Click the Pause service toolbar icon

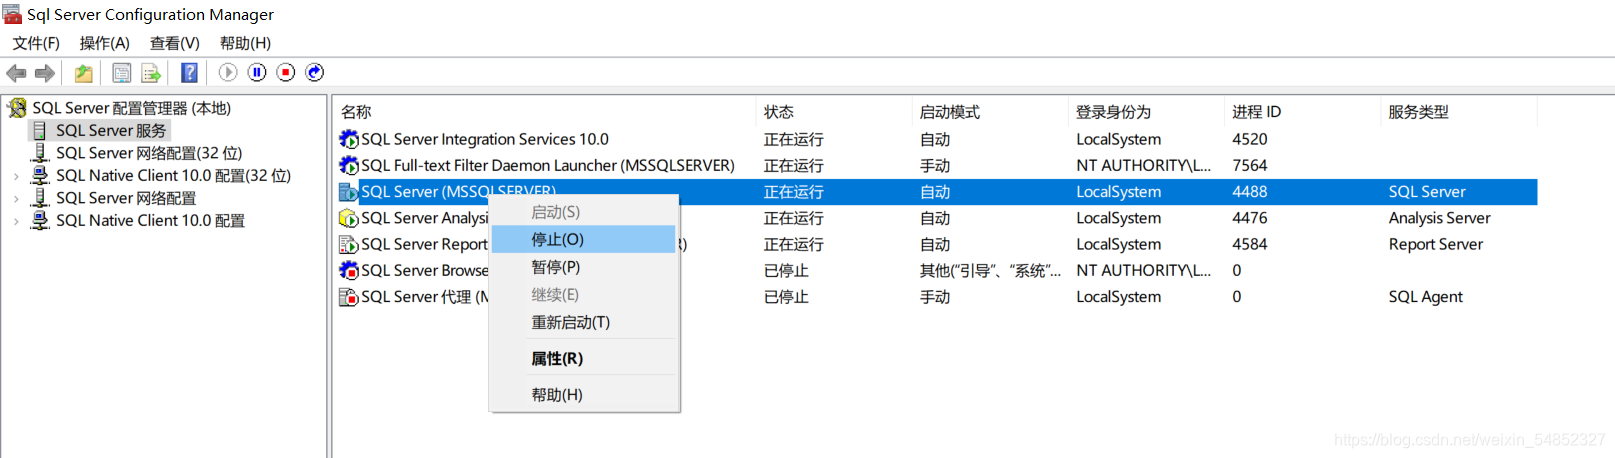click(x=257, y=72)
